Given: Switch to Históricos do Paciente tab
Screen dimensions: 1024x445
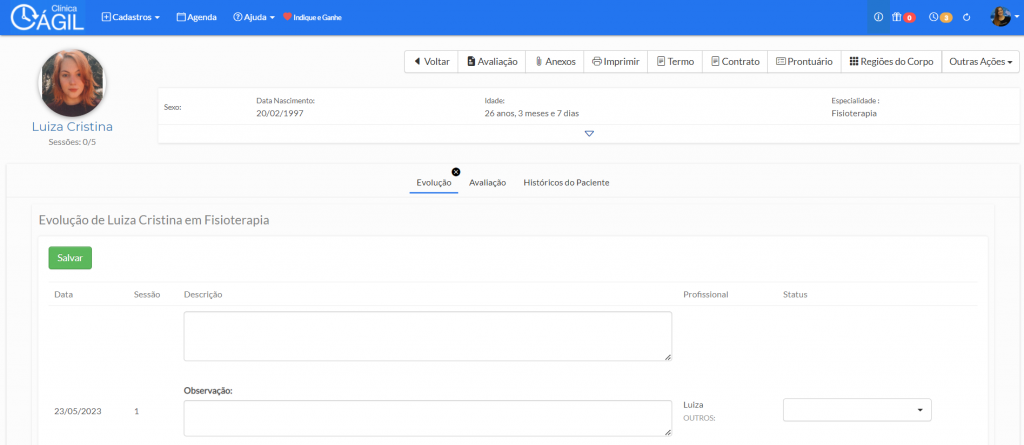Looking at the screenshot, I should pos(566,183).
